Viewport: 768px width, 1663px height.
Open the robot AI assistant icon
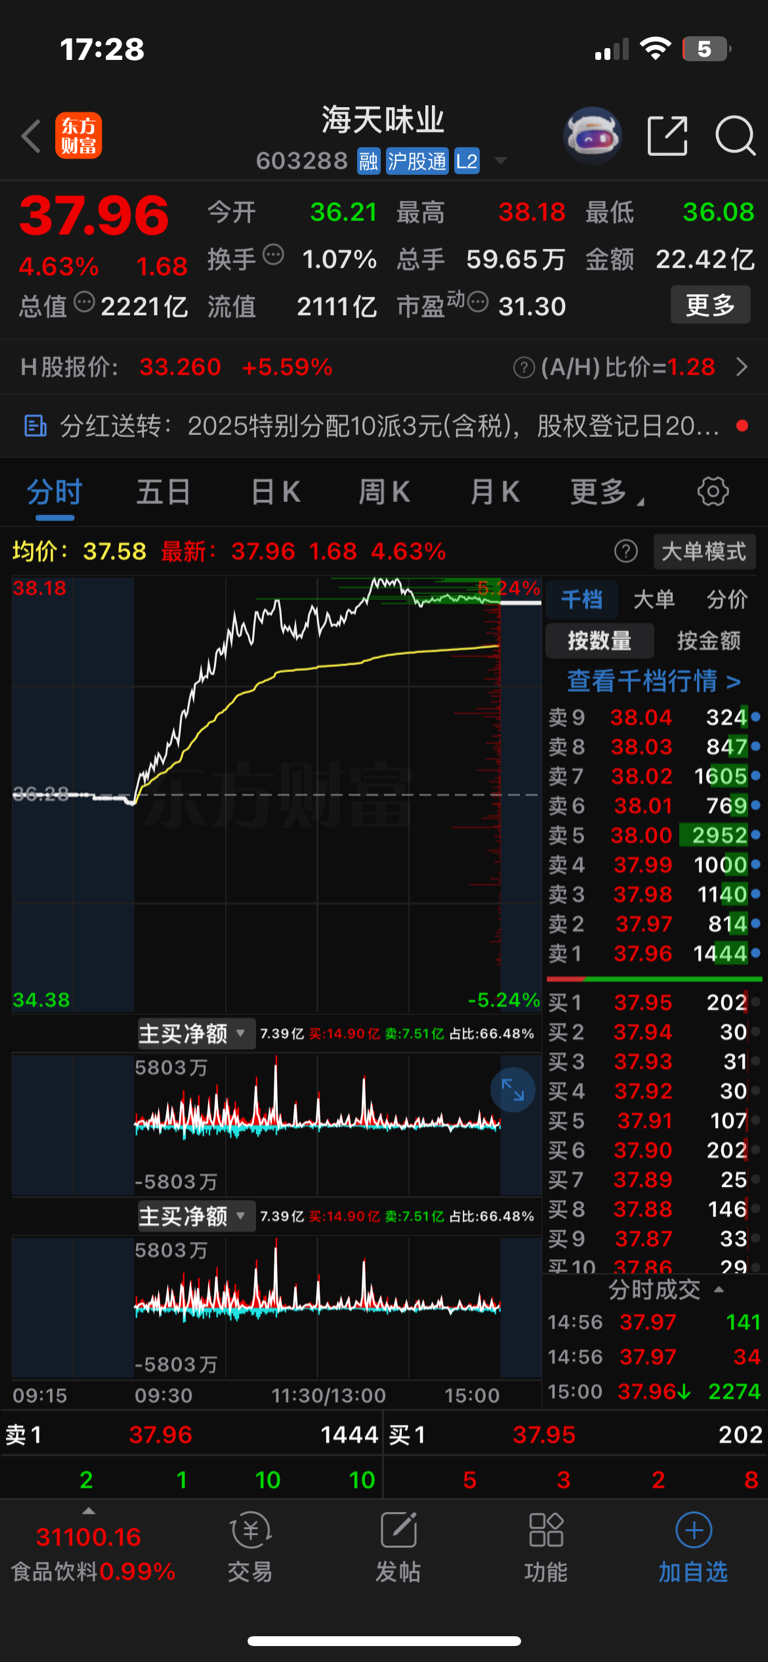click(592, 135)
